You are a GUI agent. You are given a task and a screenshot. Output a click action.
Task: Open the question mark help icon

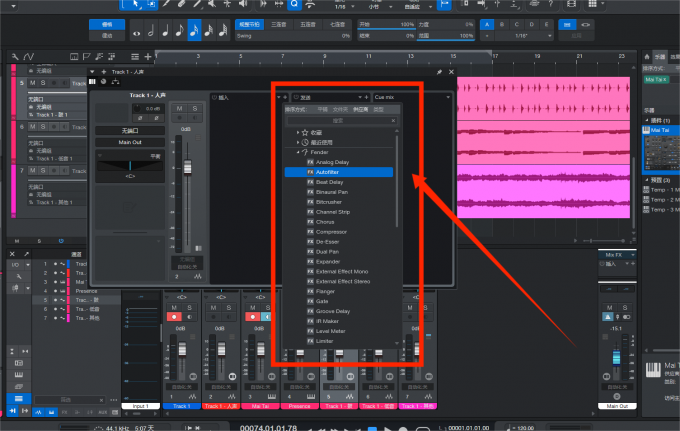pos(551,3)
